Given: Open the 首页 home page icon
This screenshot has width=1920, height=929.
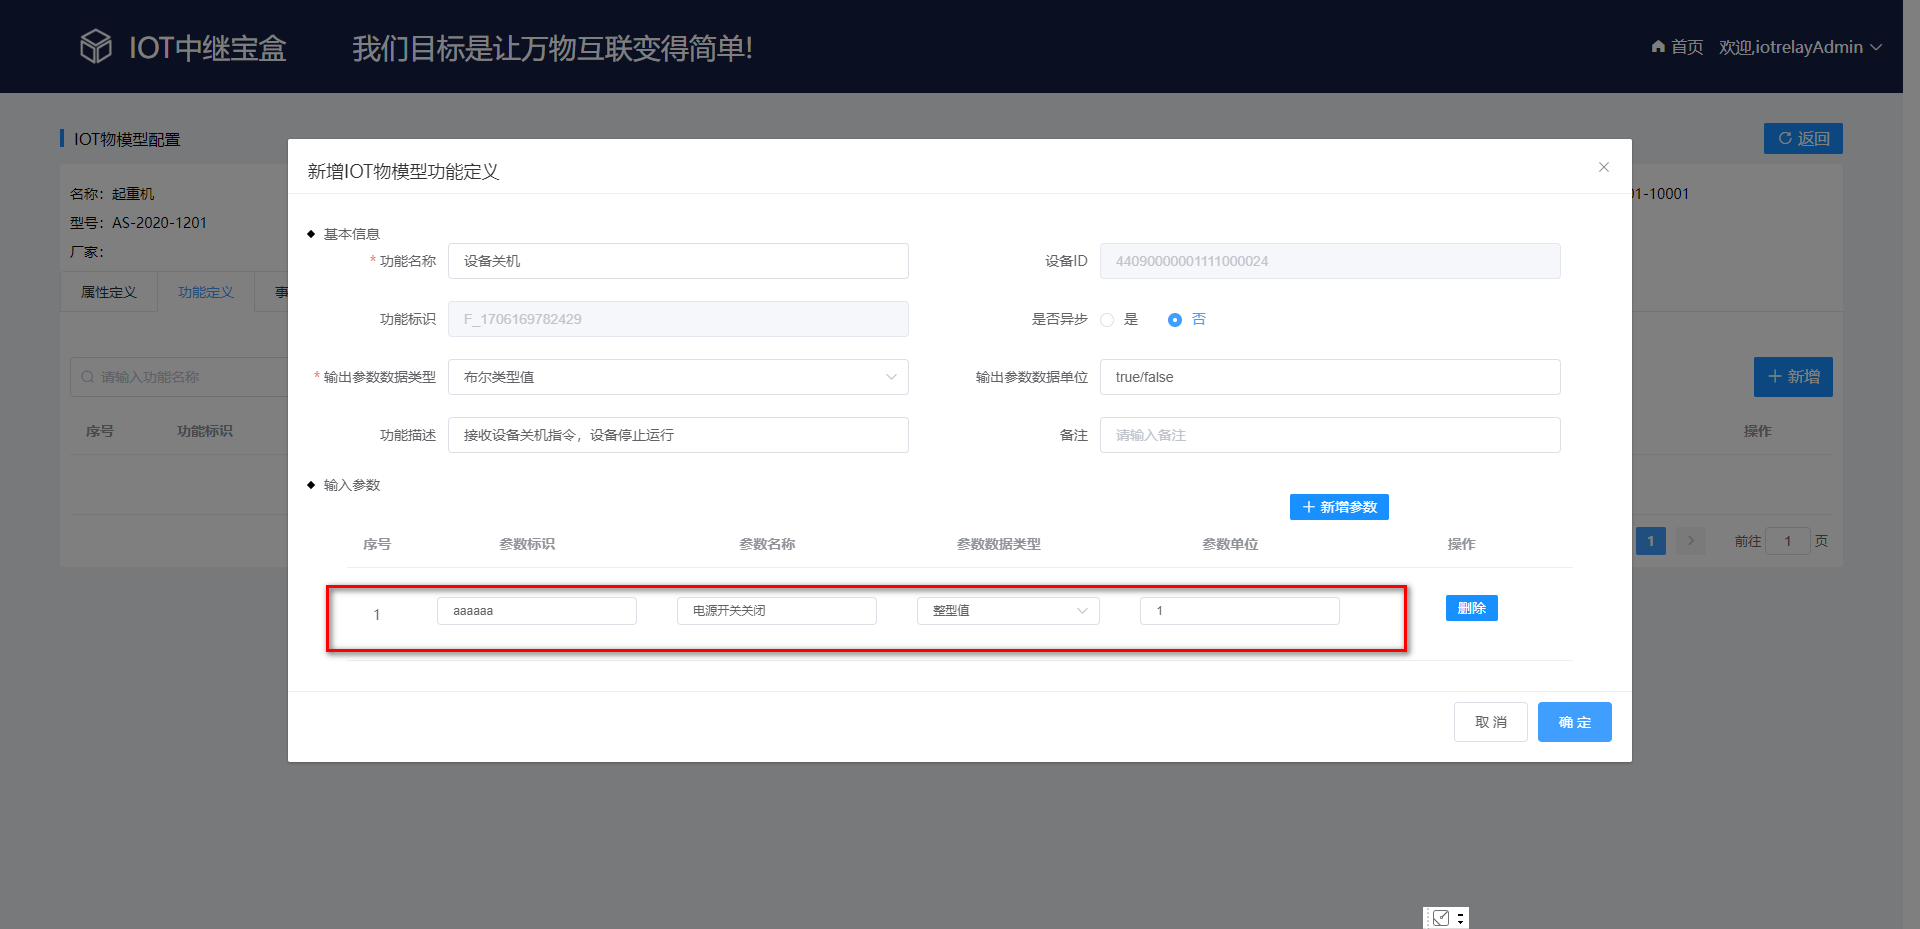Looking at the screenshot, I should click(1657, 46).
